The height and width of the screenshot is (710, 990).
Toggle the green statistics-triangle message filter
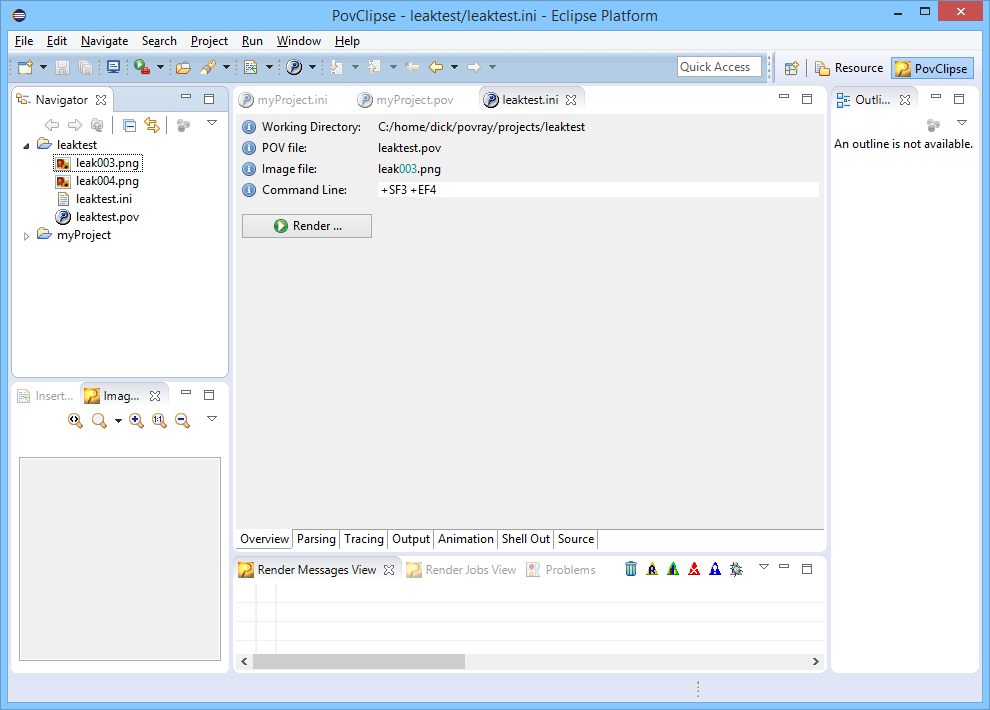673,569
